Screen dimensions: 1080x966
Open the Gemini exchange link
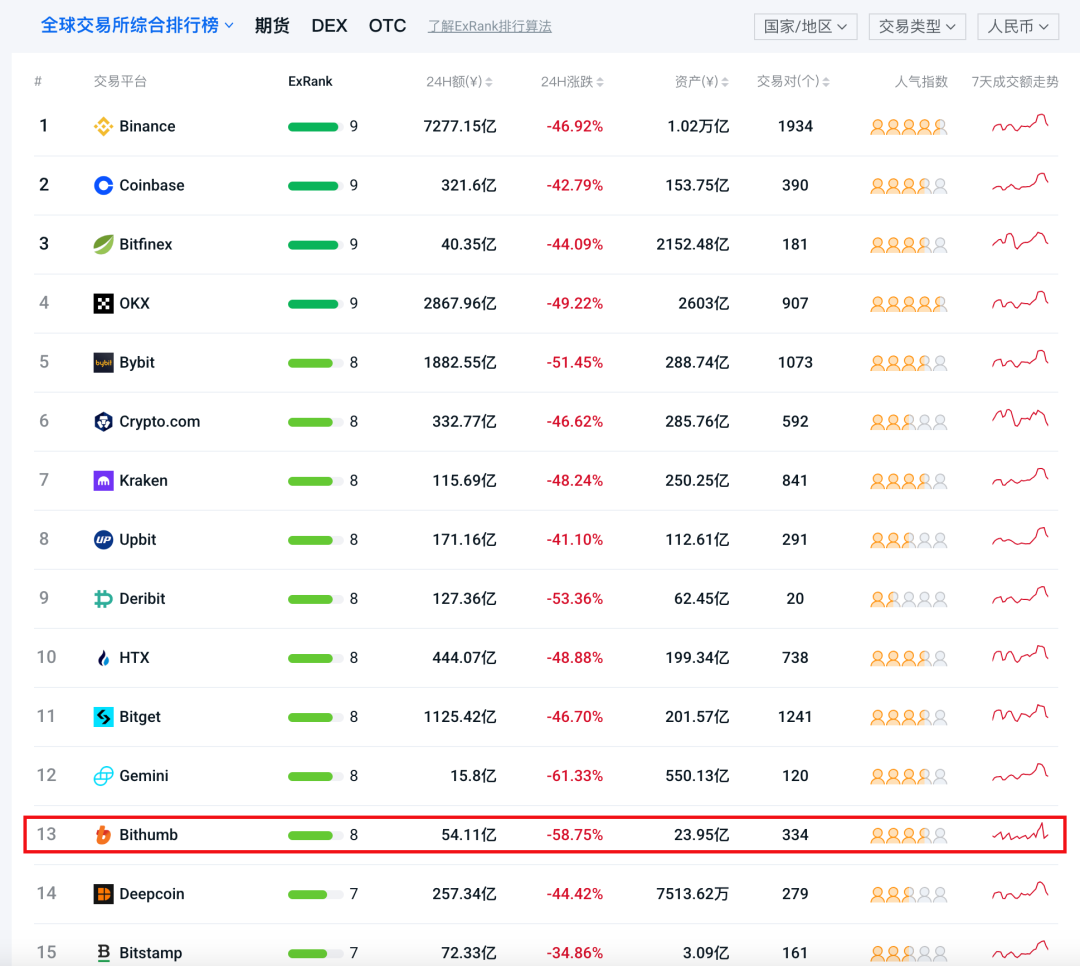click(x=144, y=776)
